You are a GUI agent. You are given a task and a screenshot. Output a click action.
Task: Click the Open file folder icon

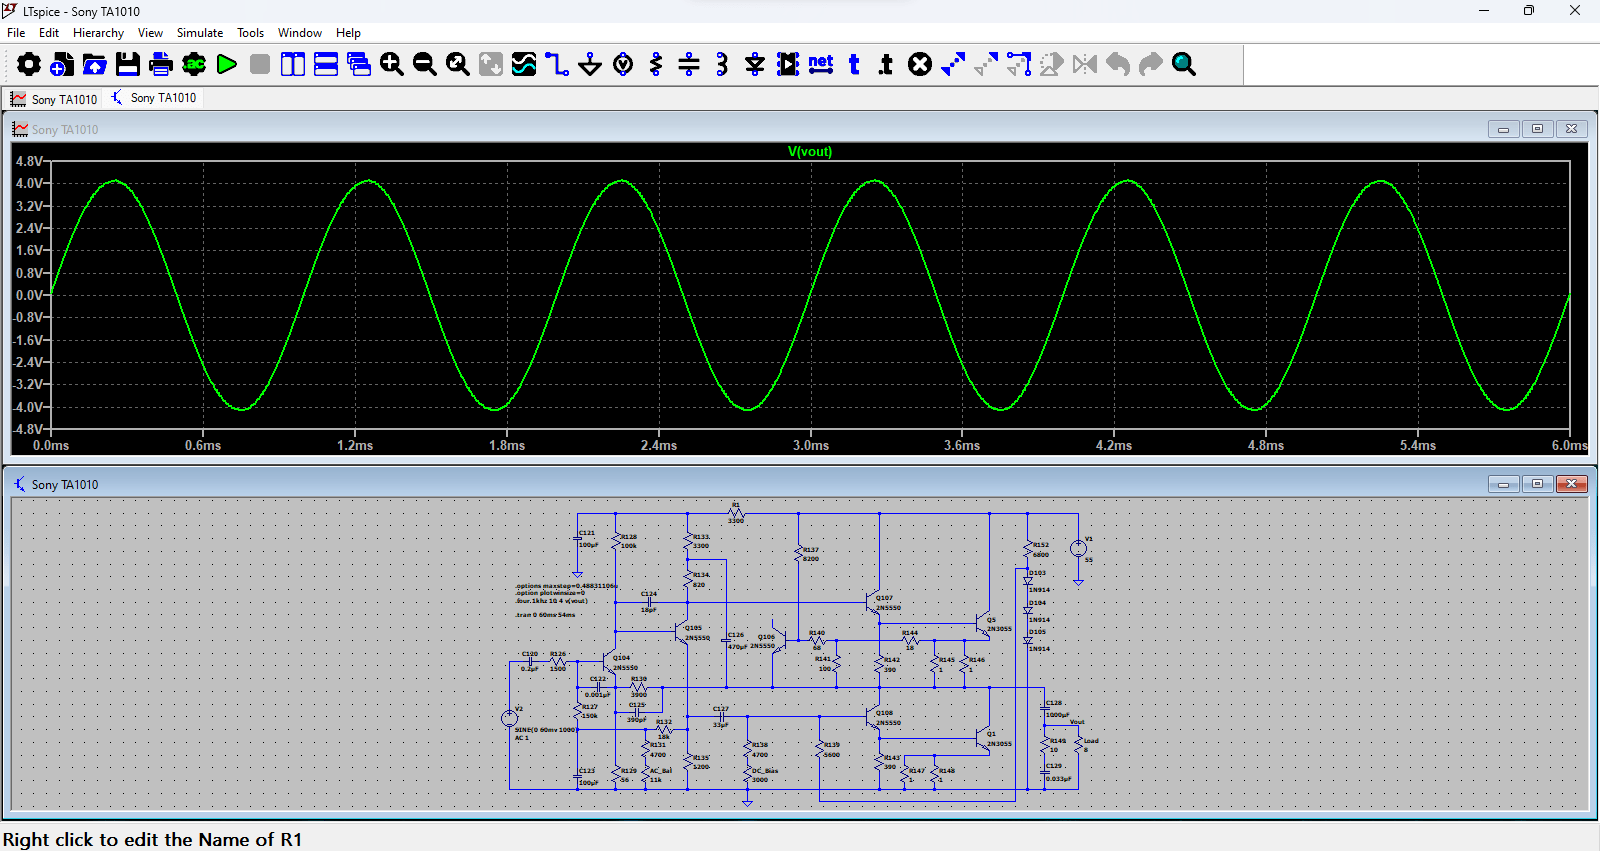tap(95, 65)
